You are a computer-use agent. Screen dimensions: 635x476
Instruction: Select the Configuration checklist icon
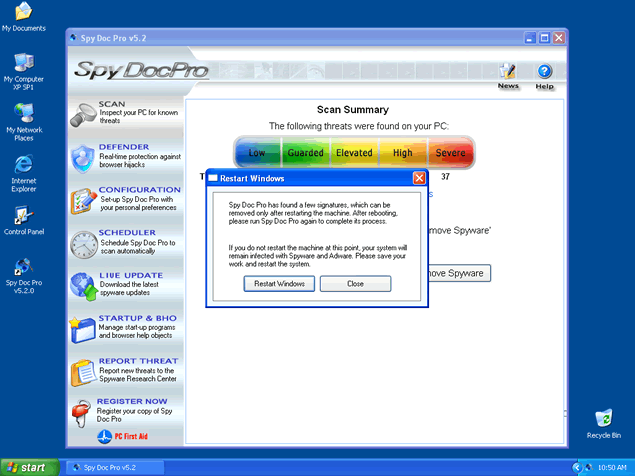(x=83, y=201)
